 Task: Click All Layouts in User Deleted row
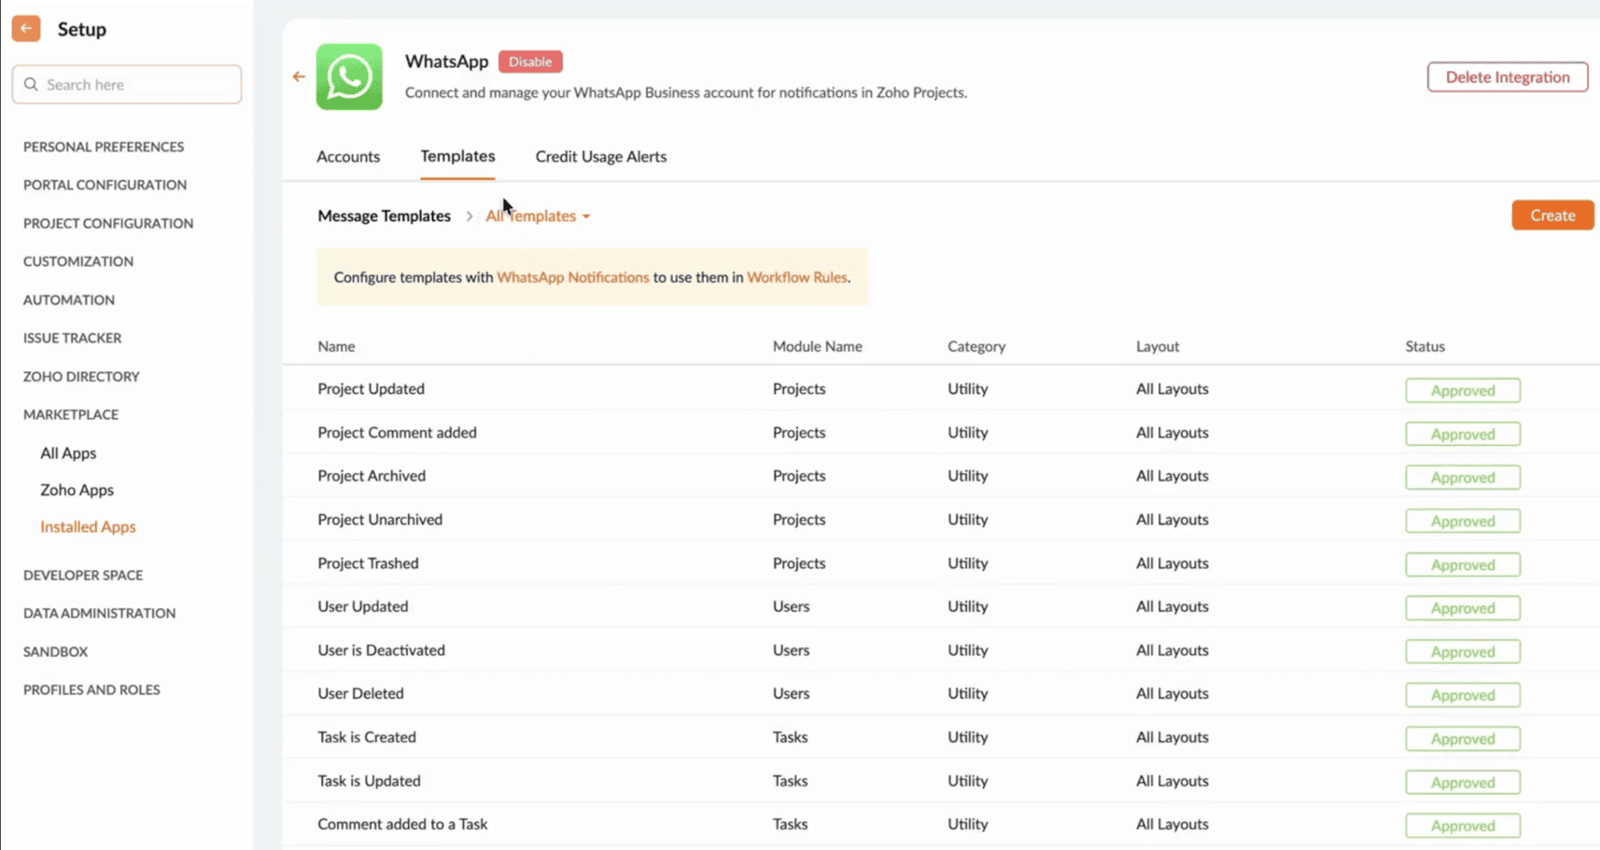(1172, 694)
